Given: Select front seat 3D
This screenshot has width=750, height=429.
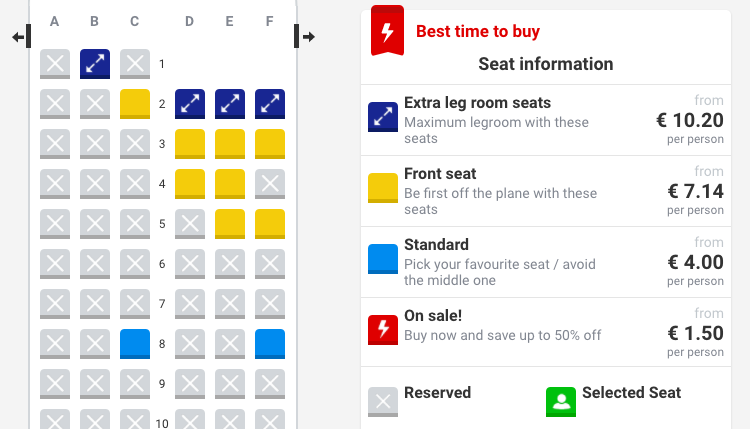Looking at the screenshot, I should click(x=190, y=144).
